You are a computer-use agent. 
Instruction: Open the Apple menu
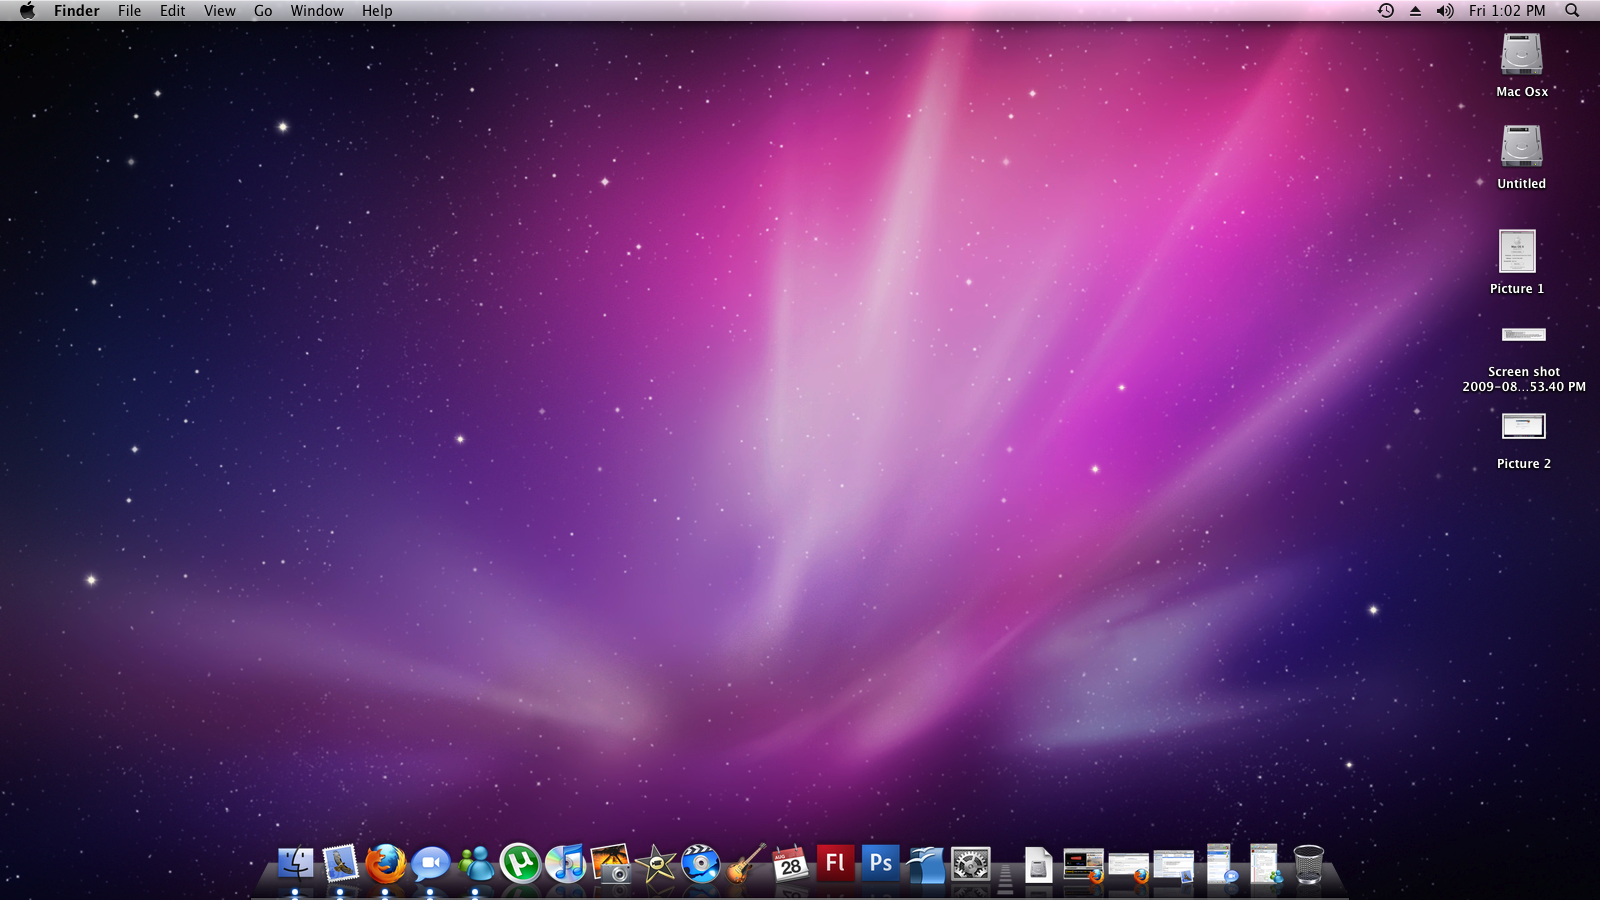(x=27, y=10)
